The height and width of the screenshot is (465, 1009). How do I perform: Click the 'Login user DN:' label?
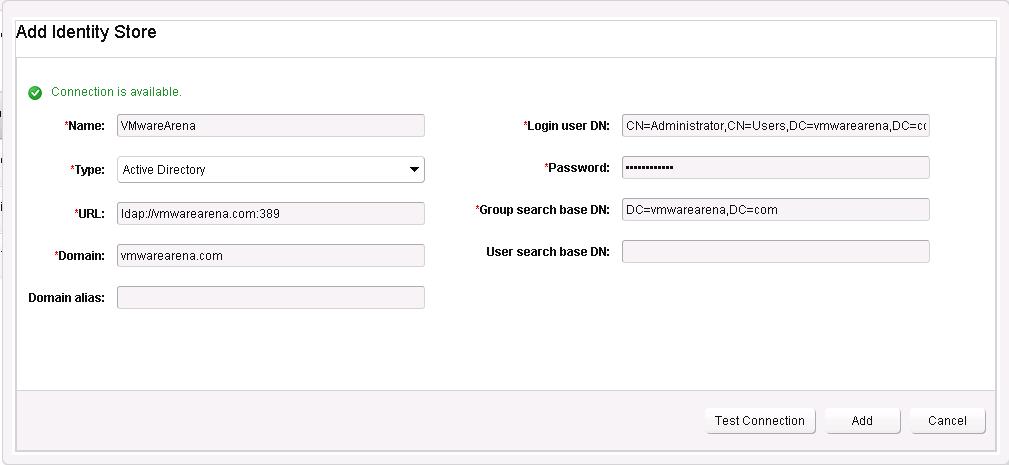tap(568, 126)
